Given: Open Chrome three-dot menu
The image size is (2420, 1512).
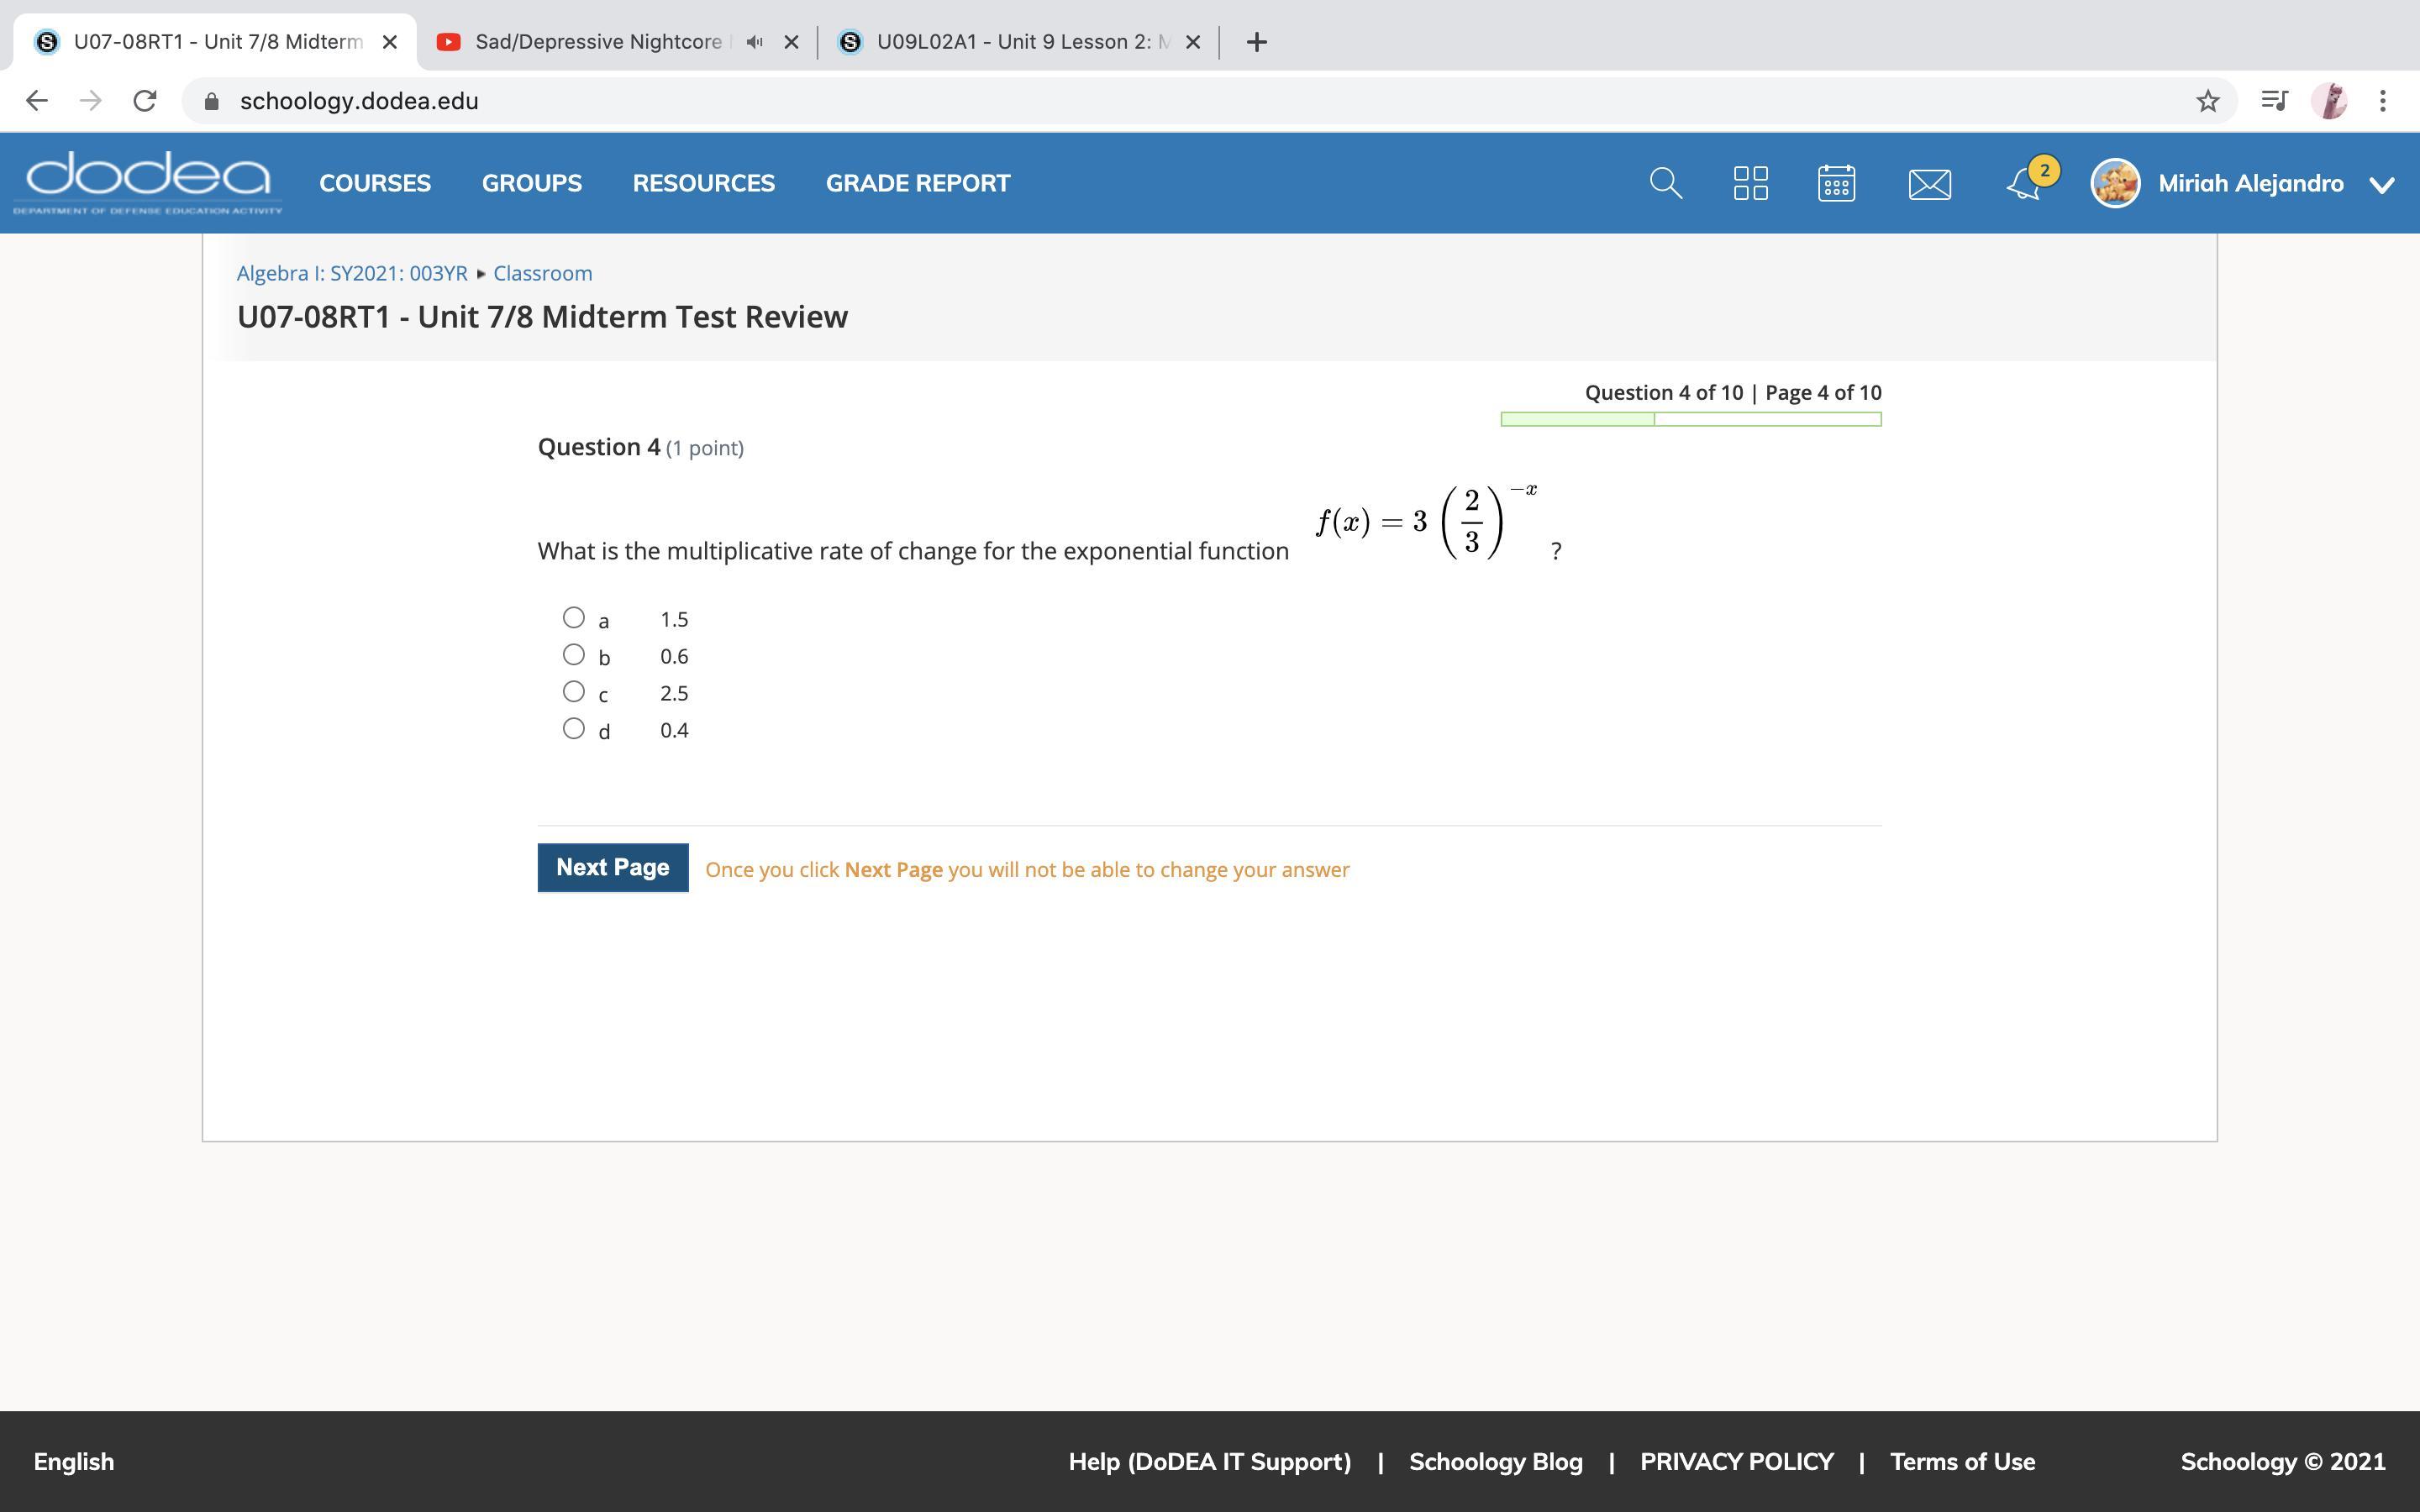Looking at the screenshot, I should tap(2383, 101).
